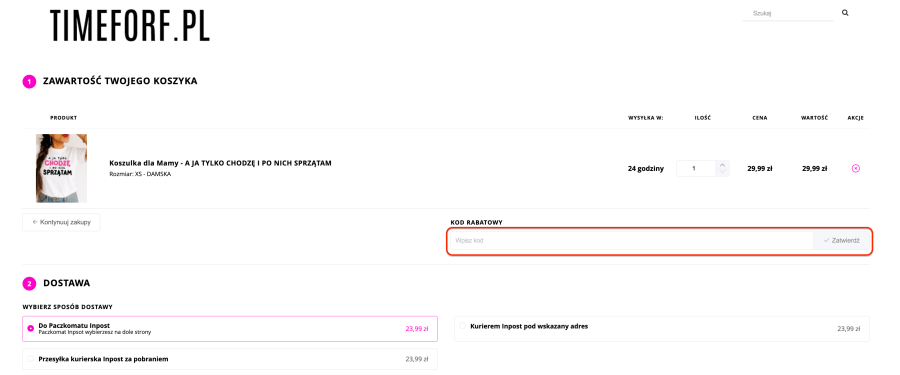The image size is (900, 375).
Task: Increase quantity with the up arrow
Action: [723, 165]
